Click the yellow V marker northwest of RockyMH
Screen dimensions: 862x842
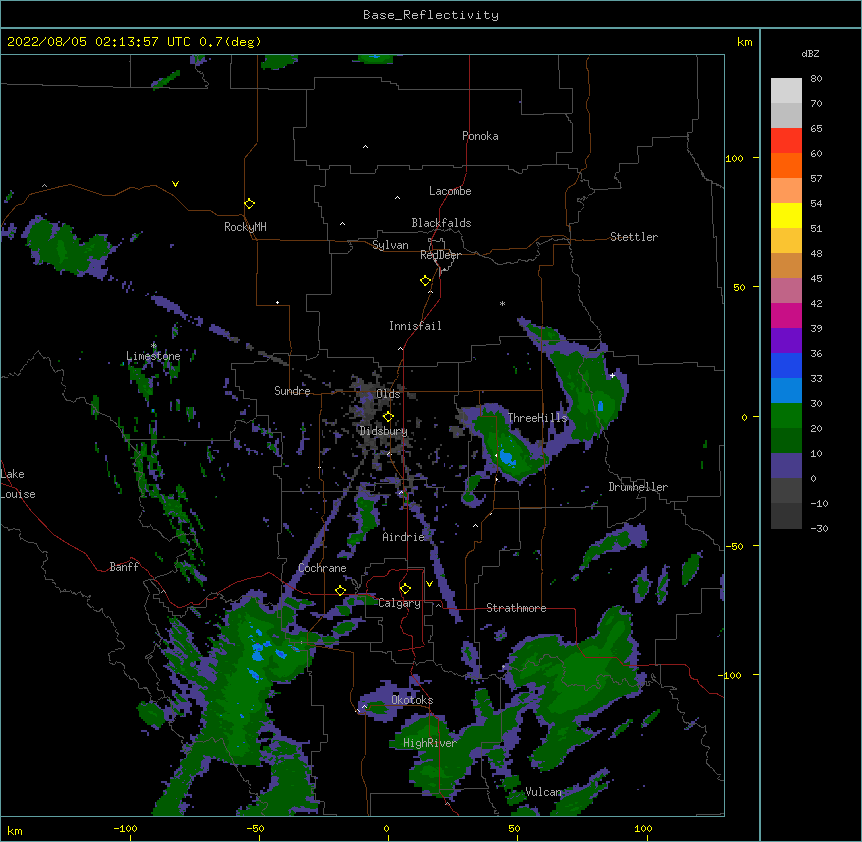click(x=175, y=184)
